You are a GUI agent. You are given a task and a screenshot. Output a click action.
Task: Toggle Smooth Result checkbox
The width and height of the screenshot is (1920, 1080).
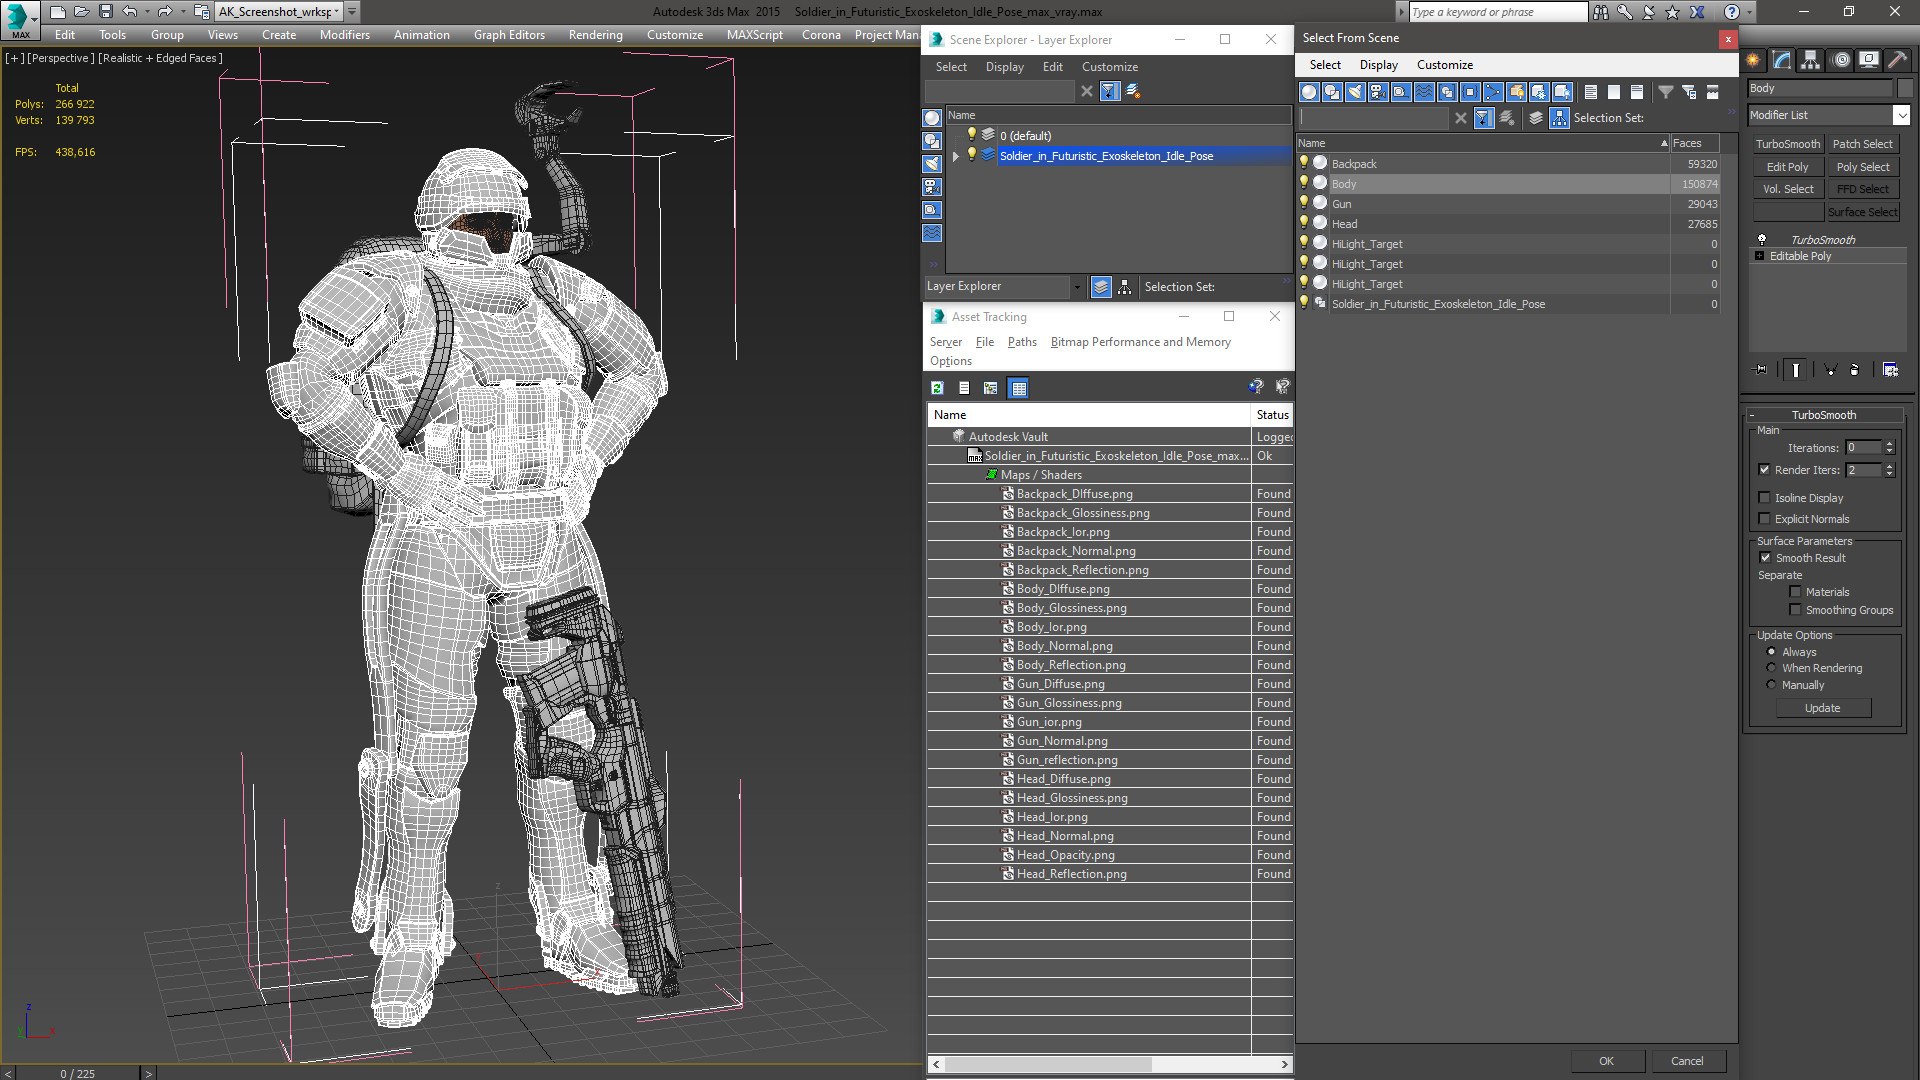pyautogui.click(x=1765, y=558)
